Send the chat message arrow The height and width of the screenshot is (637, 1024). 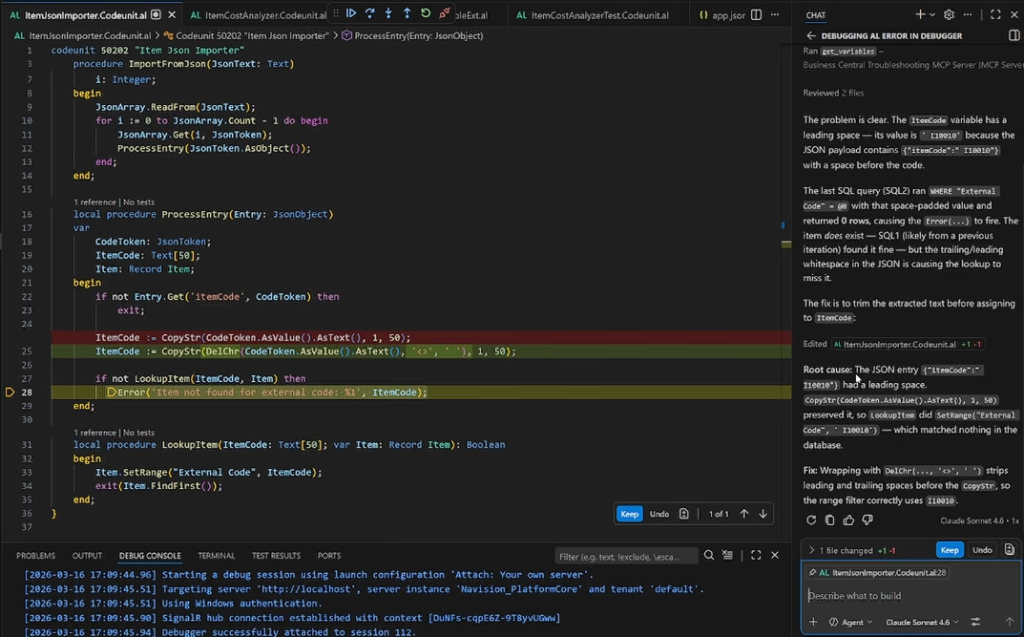click(1009, 622)
